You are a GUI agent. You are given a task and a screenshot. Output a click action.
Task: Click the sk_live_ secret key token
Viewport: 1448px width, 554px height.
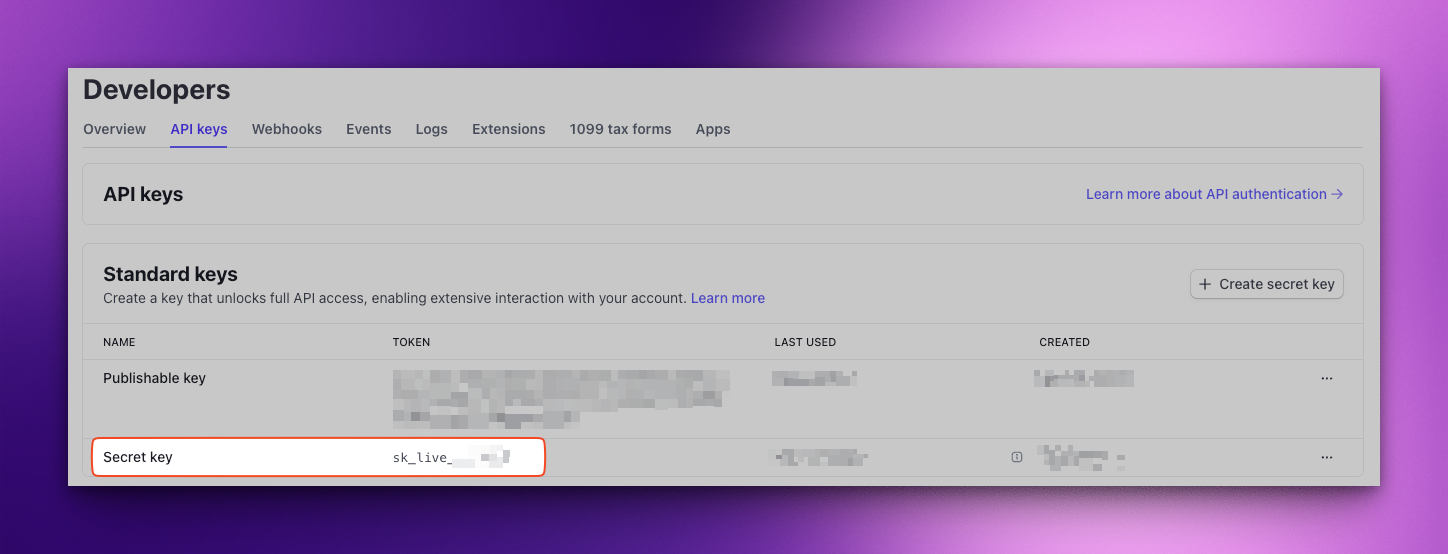[452, 458]
